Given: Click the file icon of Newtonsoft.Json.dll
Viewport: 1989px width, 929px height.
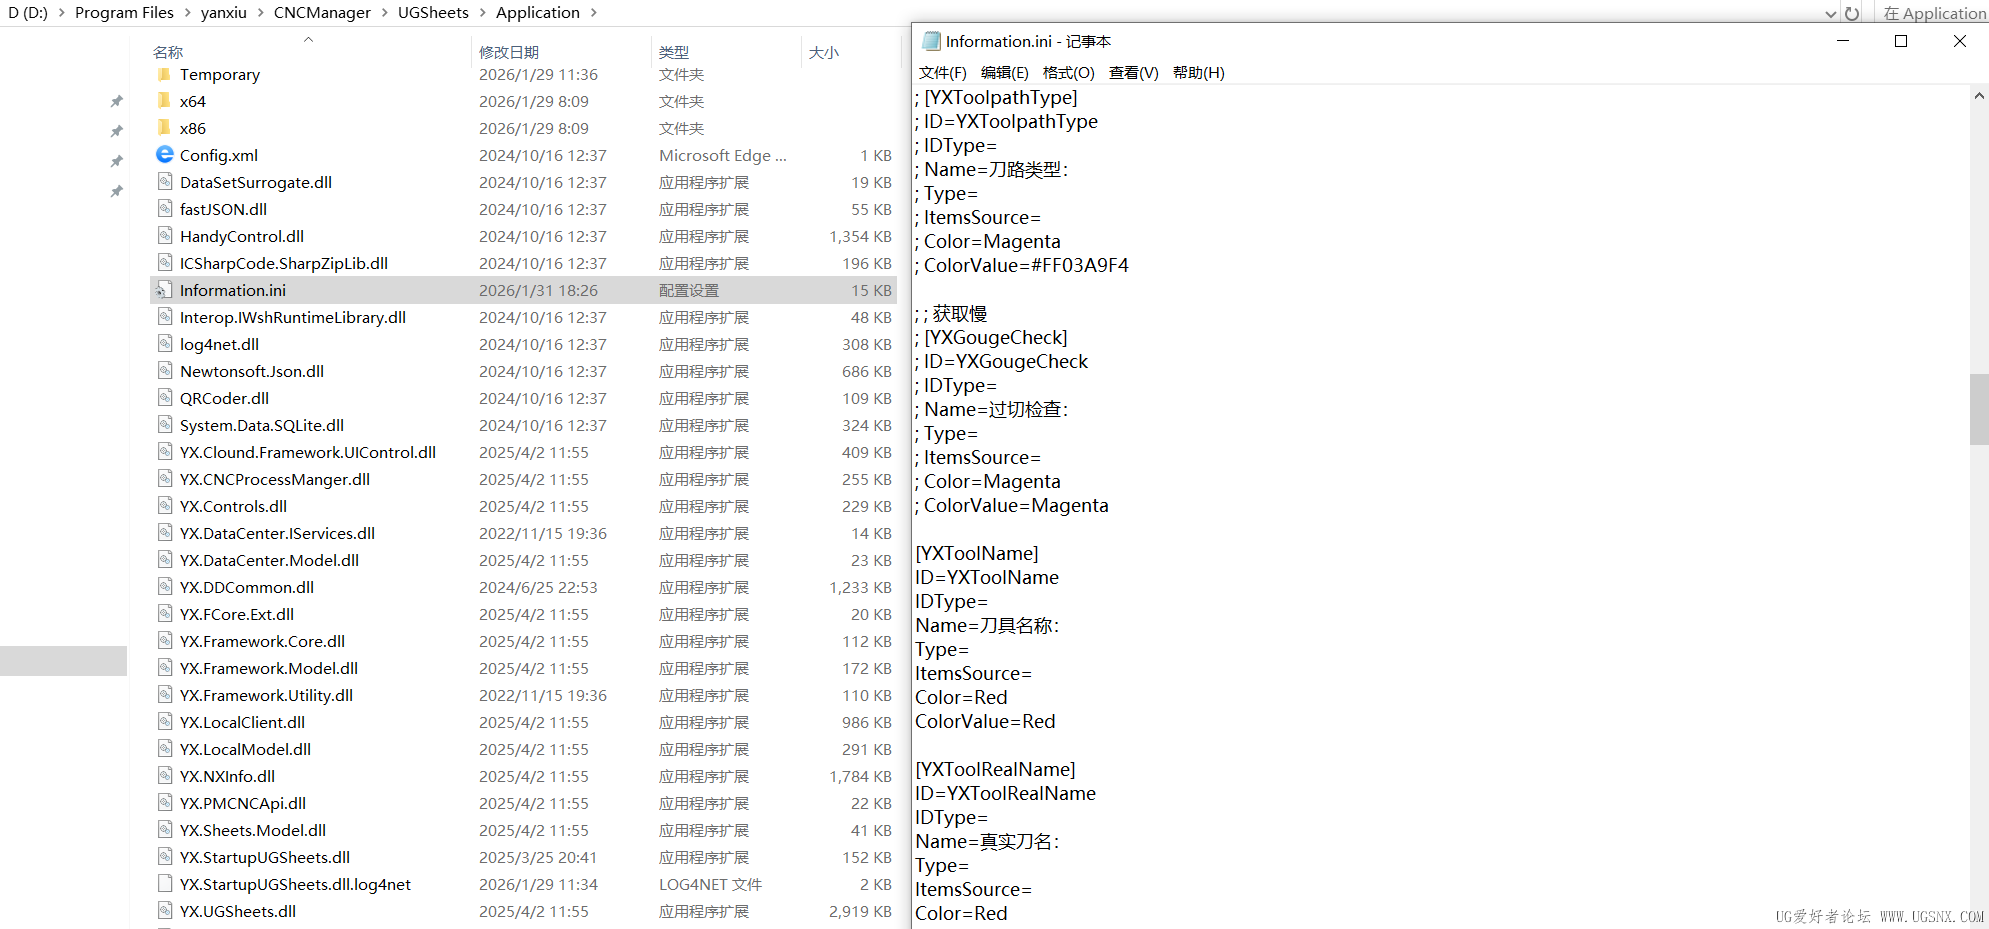Looking at the screenshot, I should [x=165, y=371].
